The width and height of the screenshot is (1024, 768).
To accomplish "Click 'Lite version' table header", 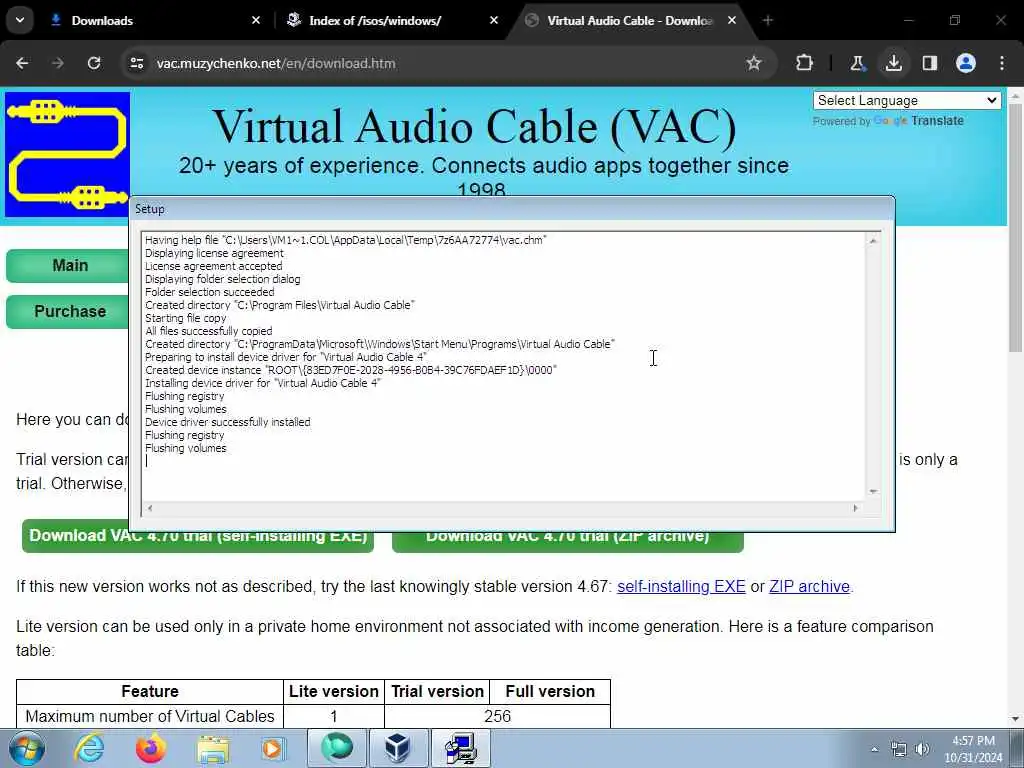I will (x=334, y=692).
